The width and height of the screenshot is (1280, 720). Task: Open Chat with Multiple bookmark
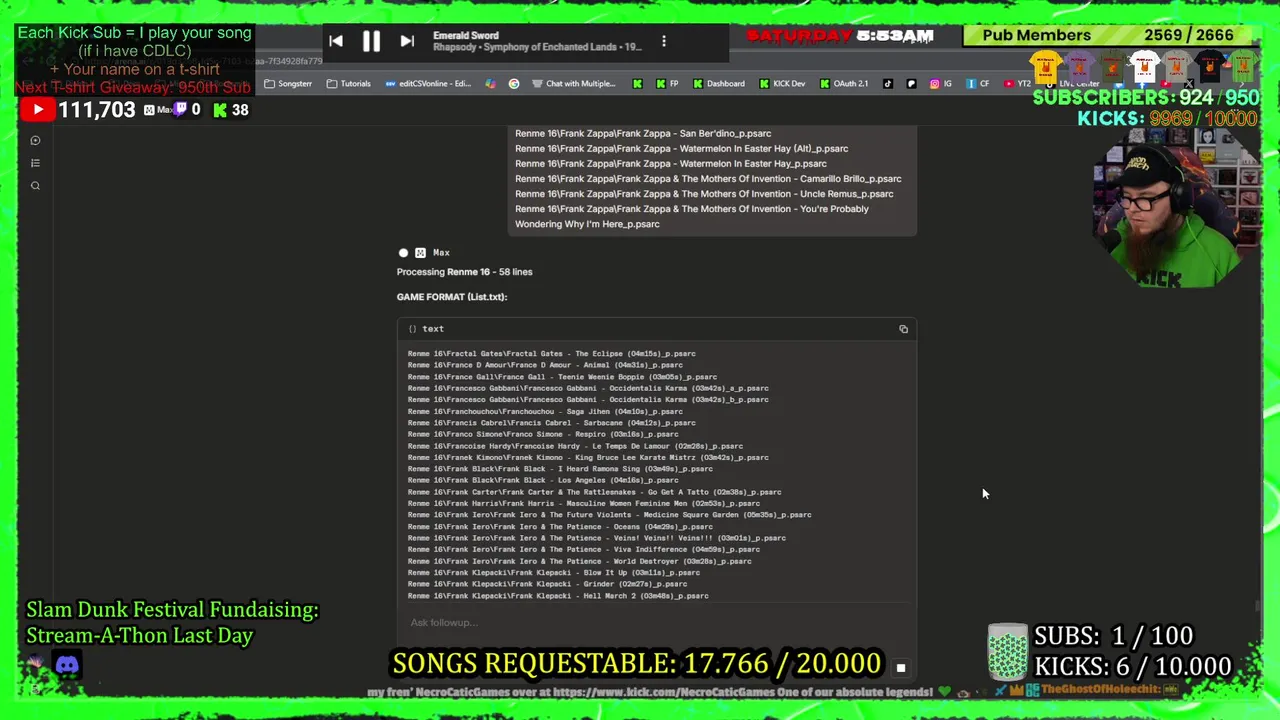(x=574, y=84)
